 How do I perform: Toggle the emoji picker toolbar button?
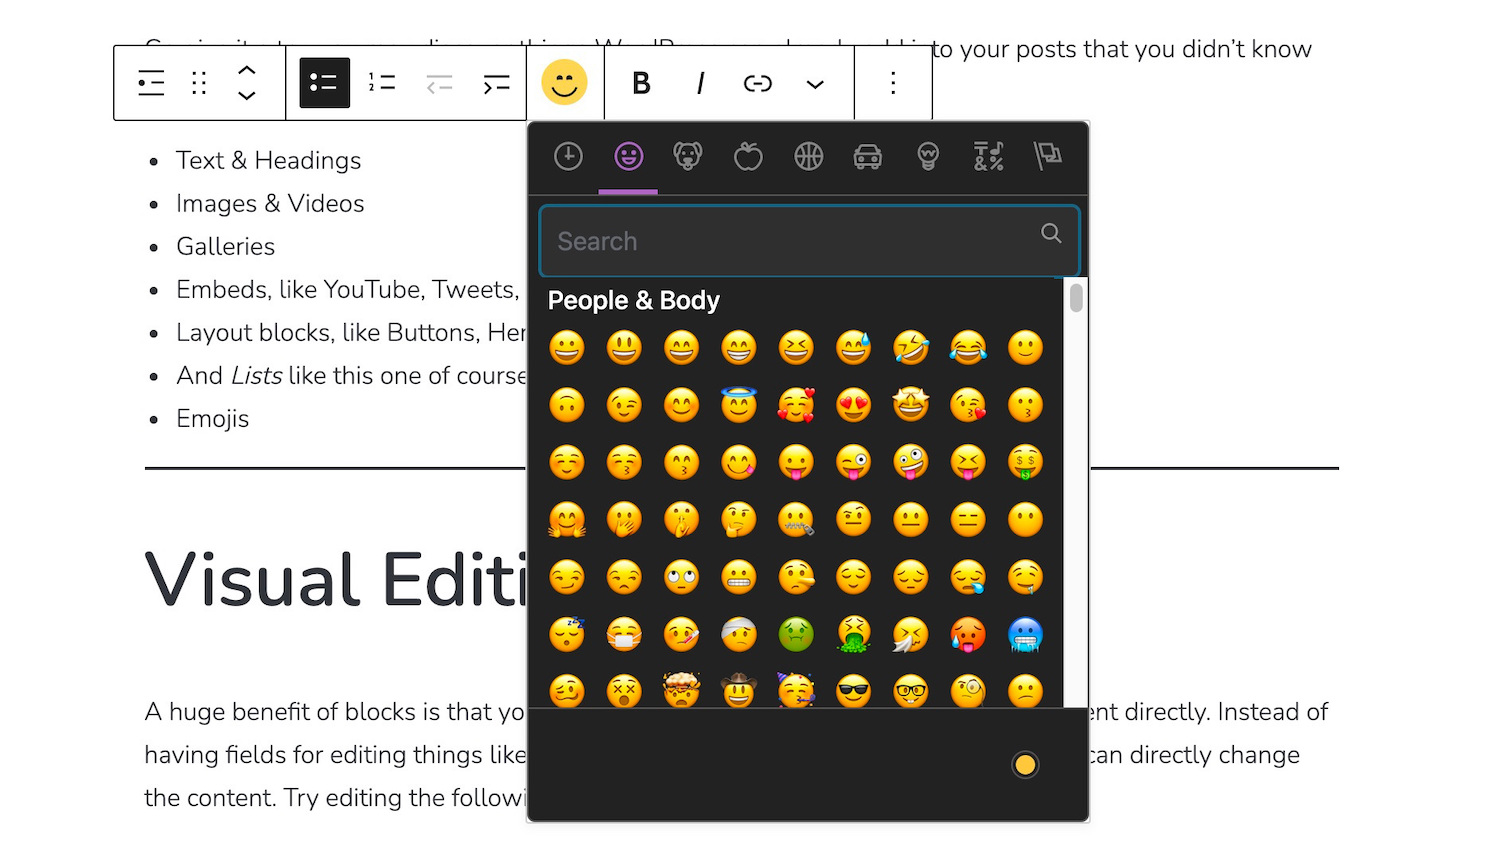564,82
